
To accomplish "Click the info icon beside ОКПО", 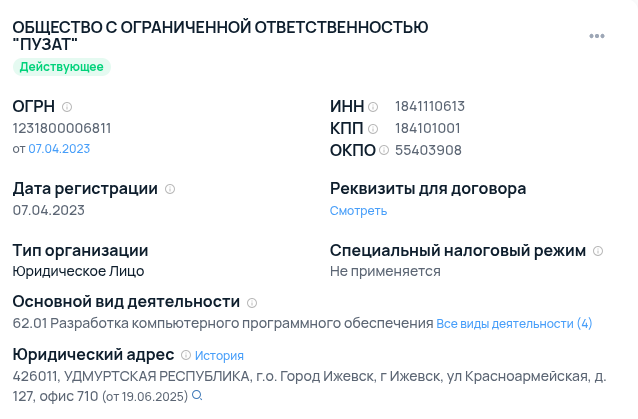I will 384,151.
